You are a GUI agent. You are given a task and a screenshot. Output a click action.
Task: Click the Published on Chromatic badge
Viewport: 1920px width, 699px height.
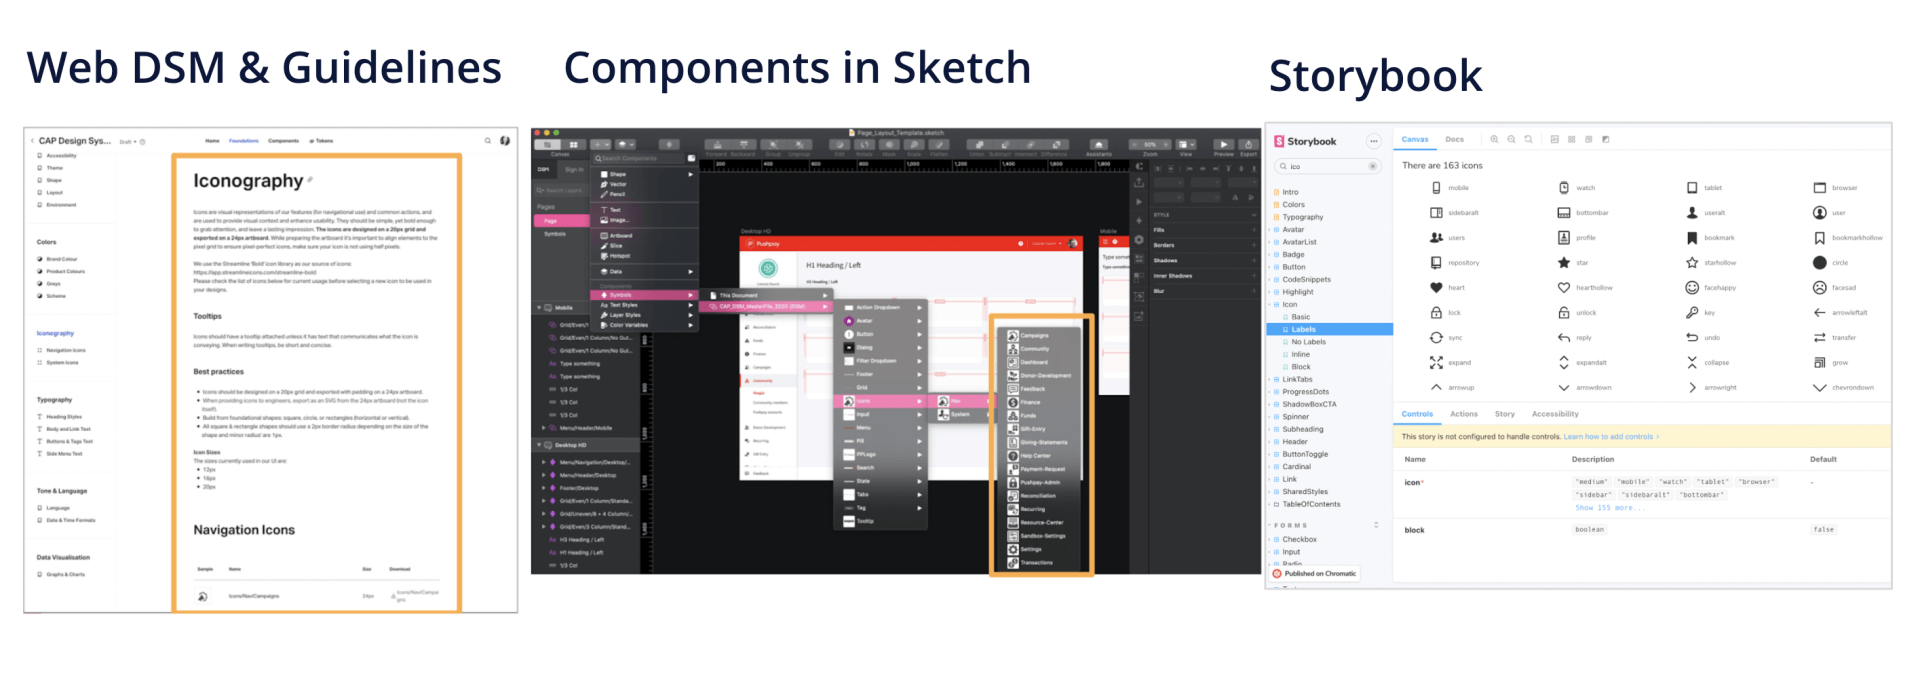pyautogui.click(x=1315, y=574)
